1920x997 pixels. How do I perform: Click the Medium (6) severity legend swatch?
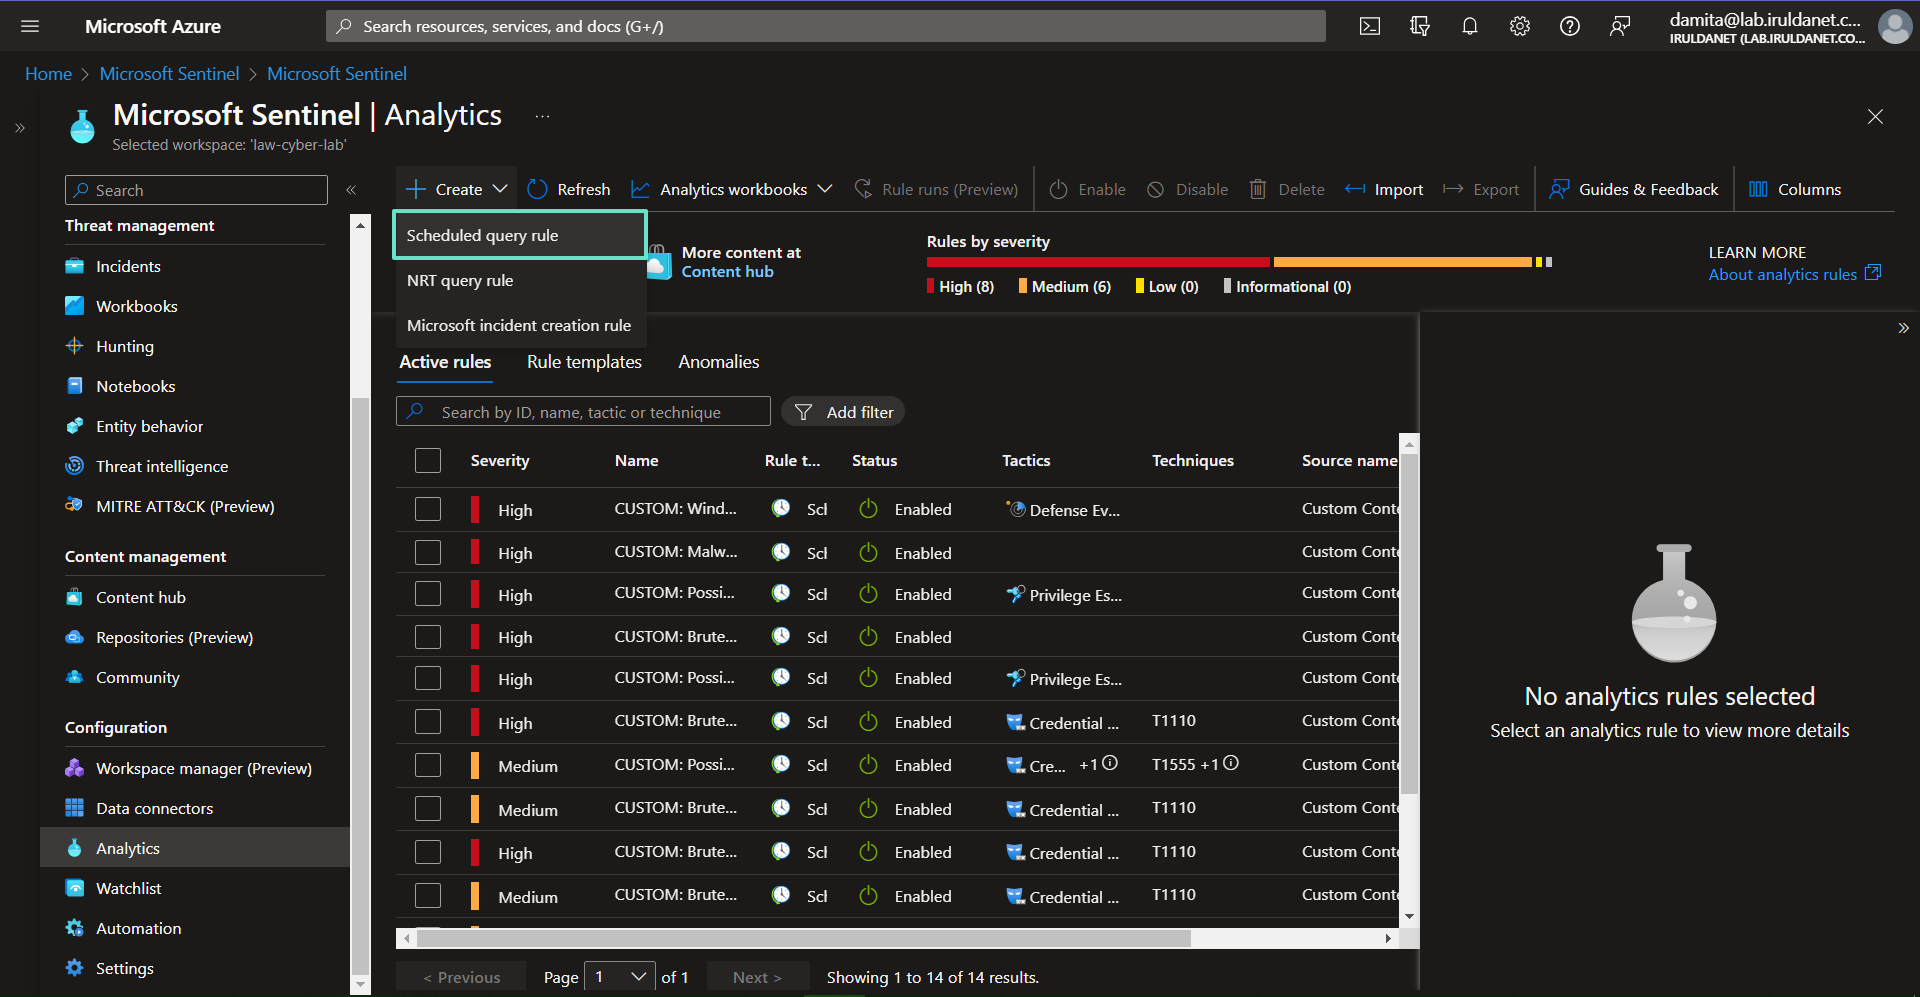pyautogui.click(x=1023, y=286)
